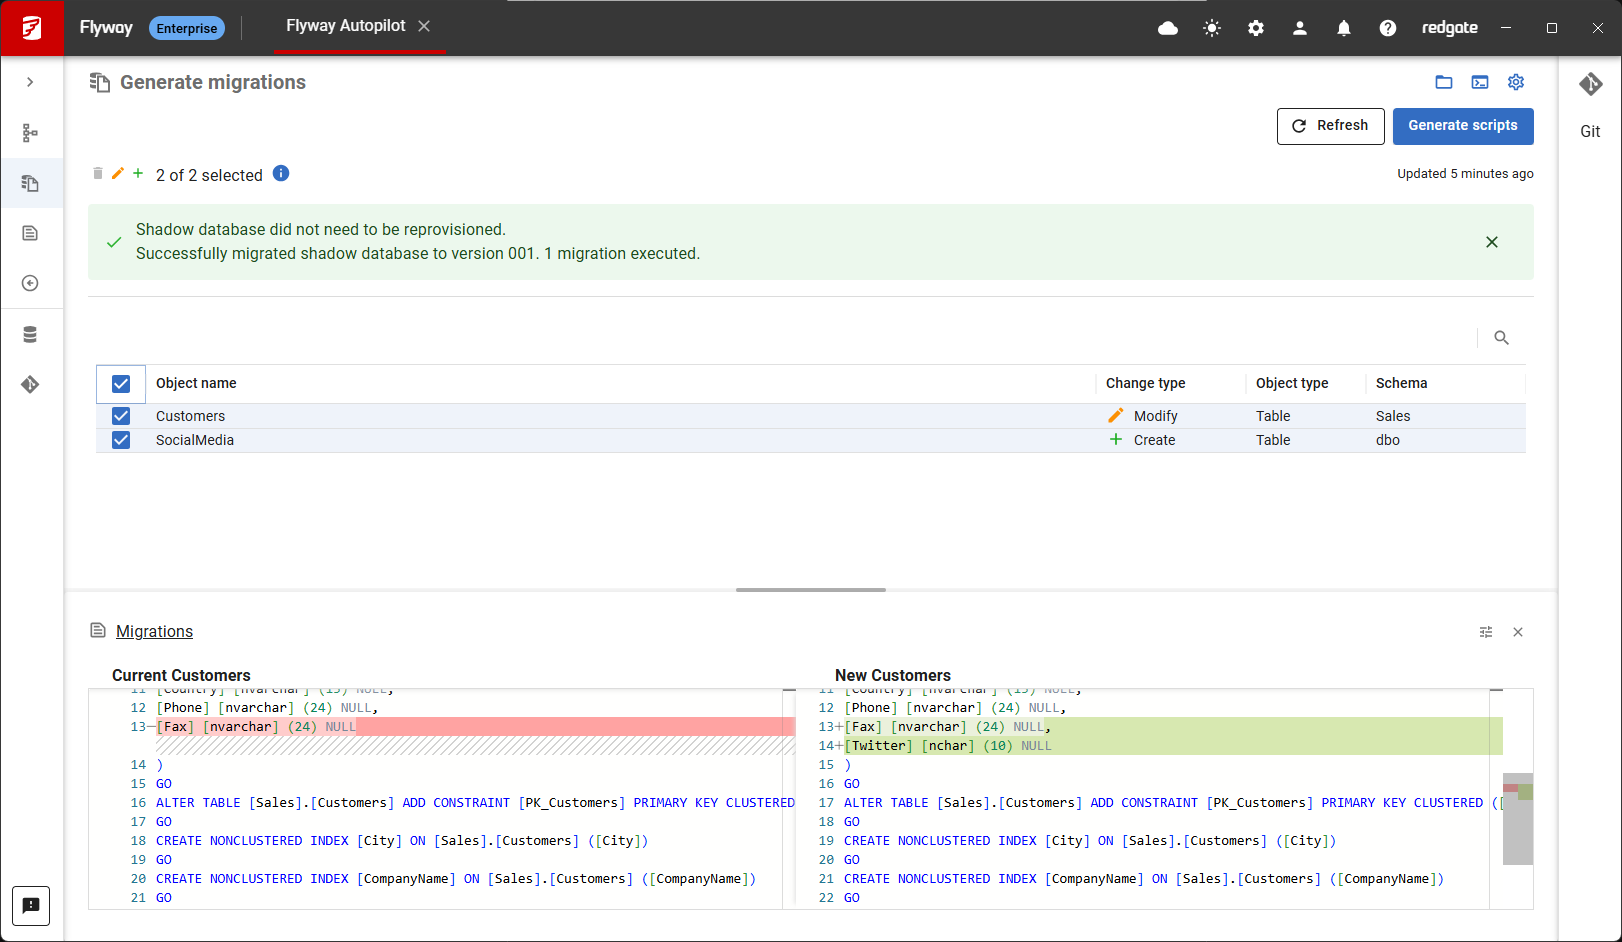Sort by Change type column
Image resolution: width=1622 pixels, height=942 pixels.
click(x=1145, y=383)
